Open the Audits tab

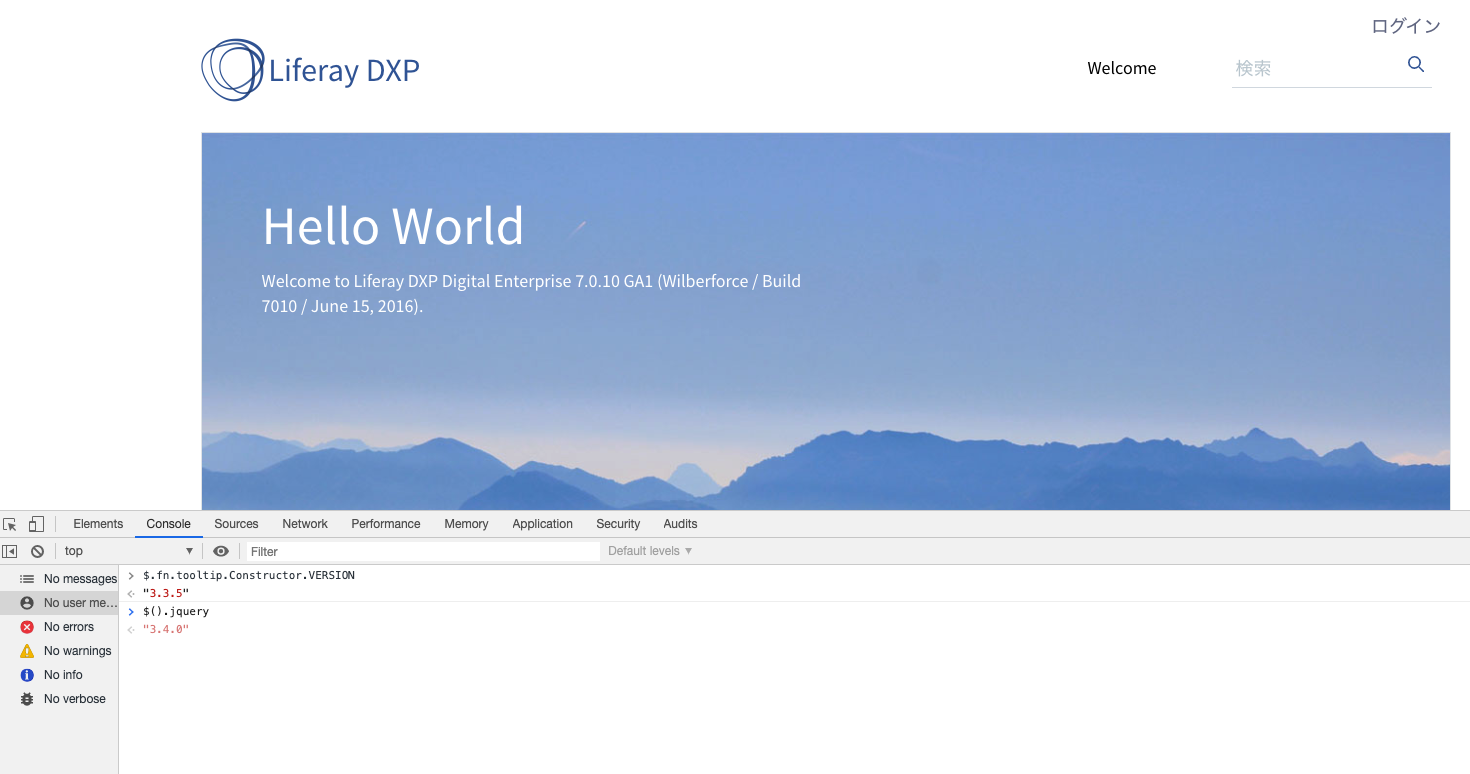[680, 524]
